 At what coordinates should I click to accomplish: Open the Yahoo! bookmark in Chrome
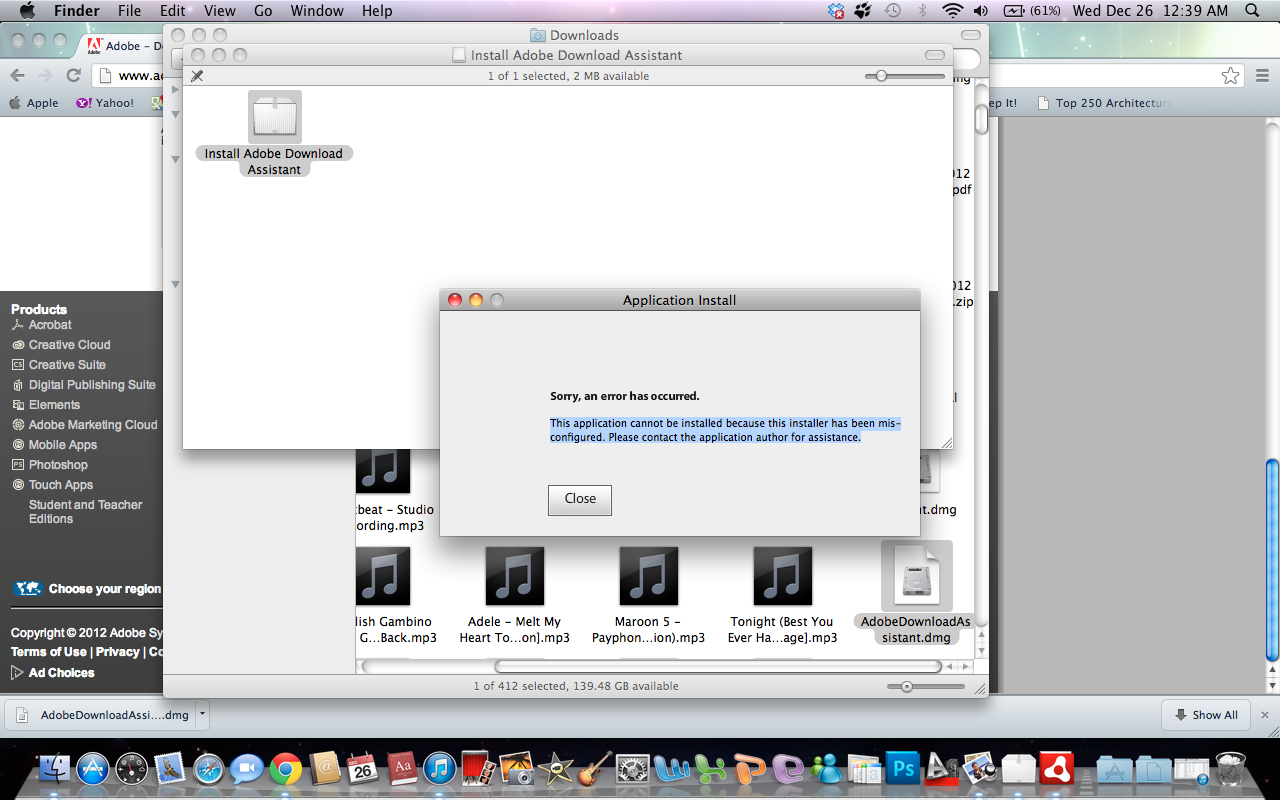(x=106, y=103)
